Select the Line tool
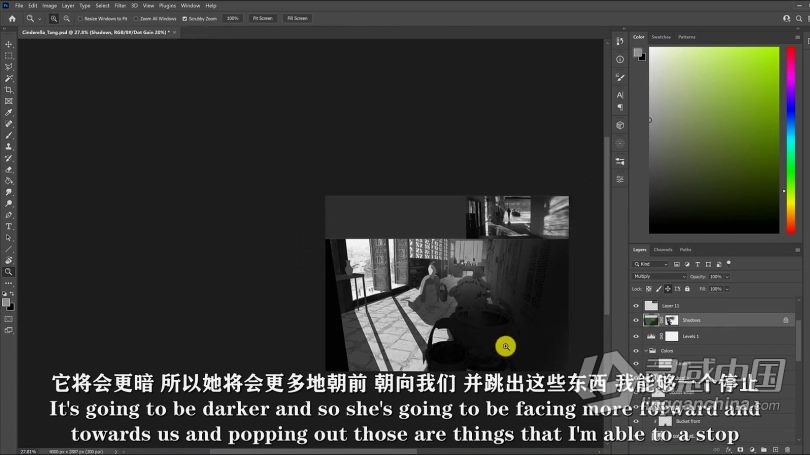The image size is (810, 455). (x=9, y=249)
